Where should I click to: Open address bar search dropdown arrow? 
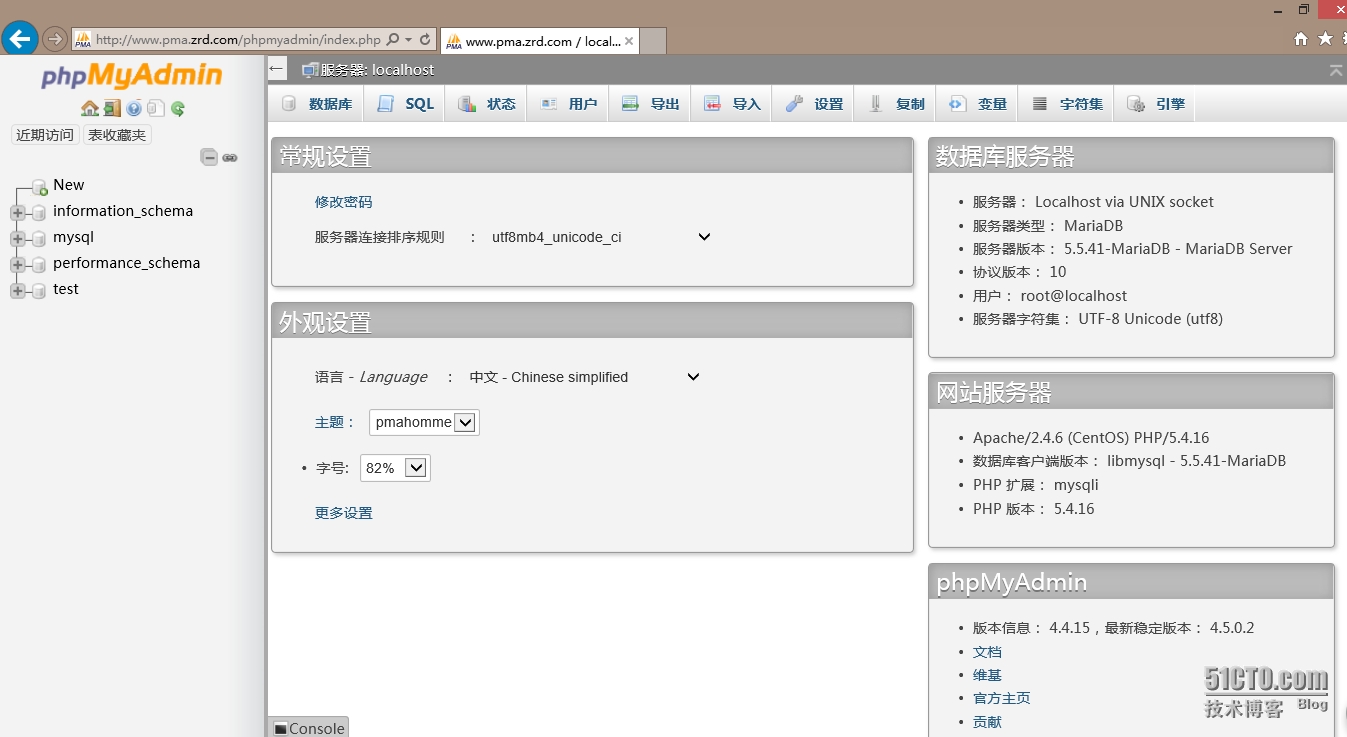408,40
